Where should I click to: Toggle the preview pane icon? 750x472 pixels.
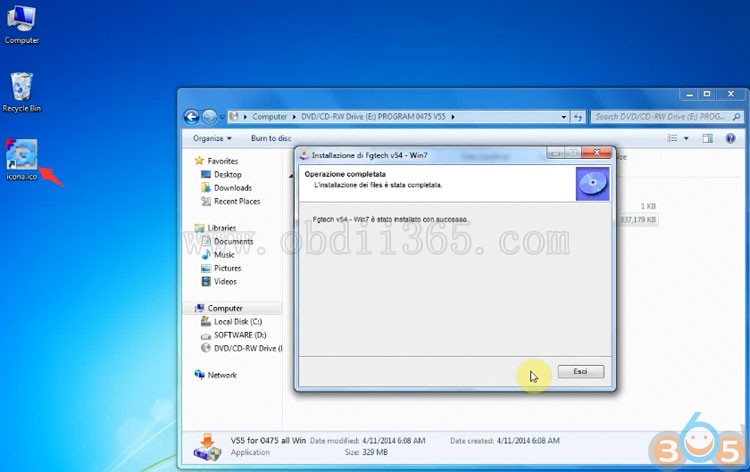pos(707,138)
